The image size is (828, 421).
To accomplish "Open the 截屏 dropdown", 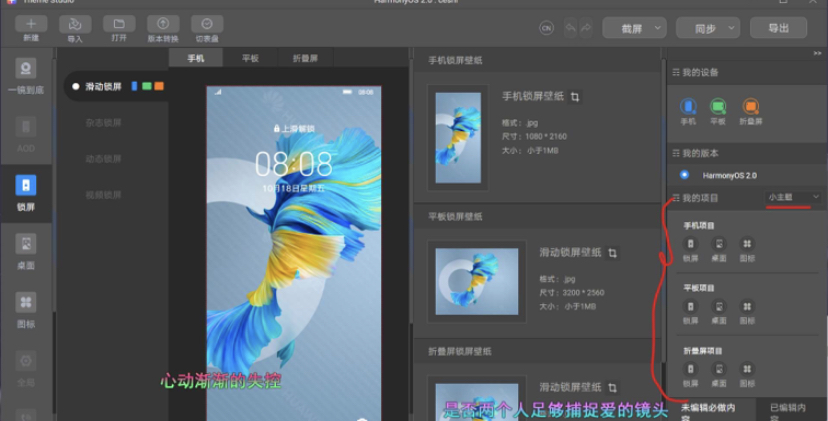I will [634, 28].
